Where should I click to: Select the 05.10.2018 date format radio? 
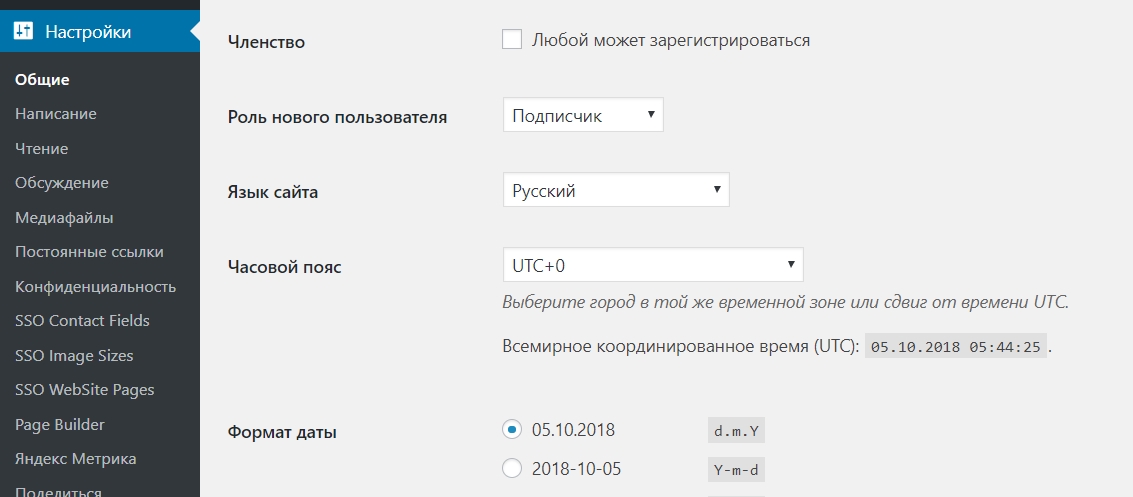click(x=512, y=430)
